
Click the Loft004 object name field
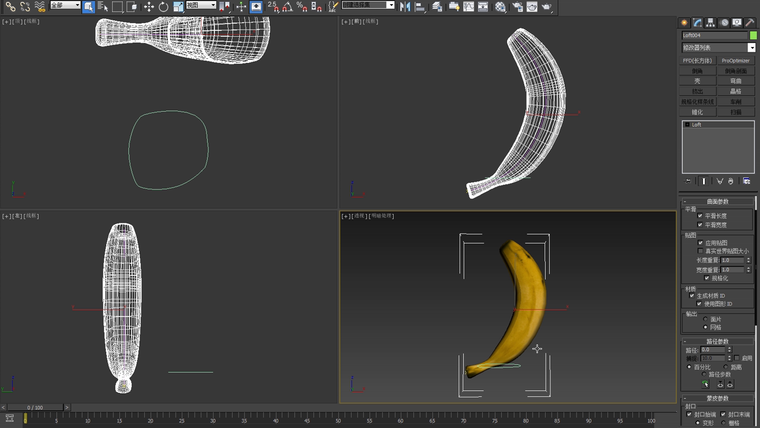coord(712,35)
